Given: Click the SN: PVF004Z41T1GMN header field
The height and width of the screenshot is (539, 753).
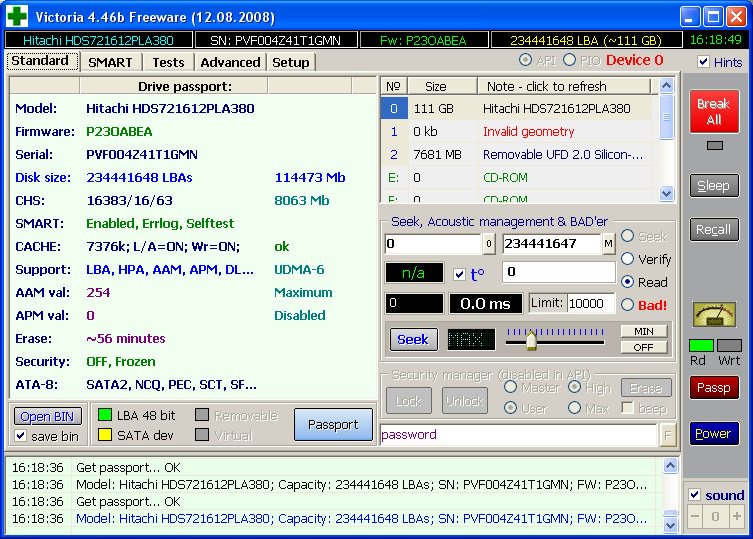Looking at the screenshot, I should [276, 40].
